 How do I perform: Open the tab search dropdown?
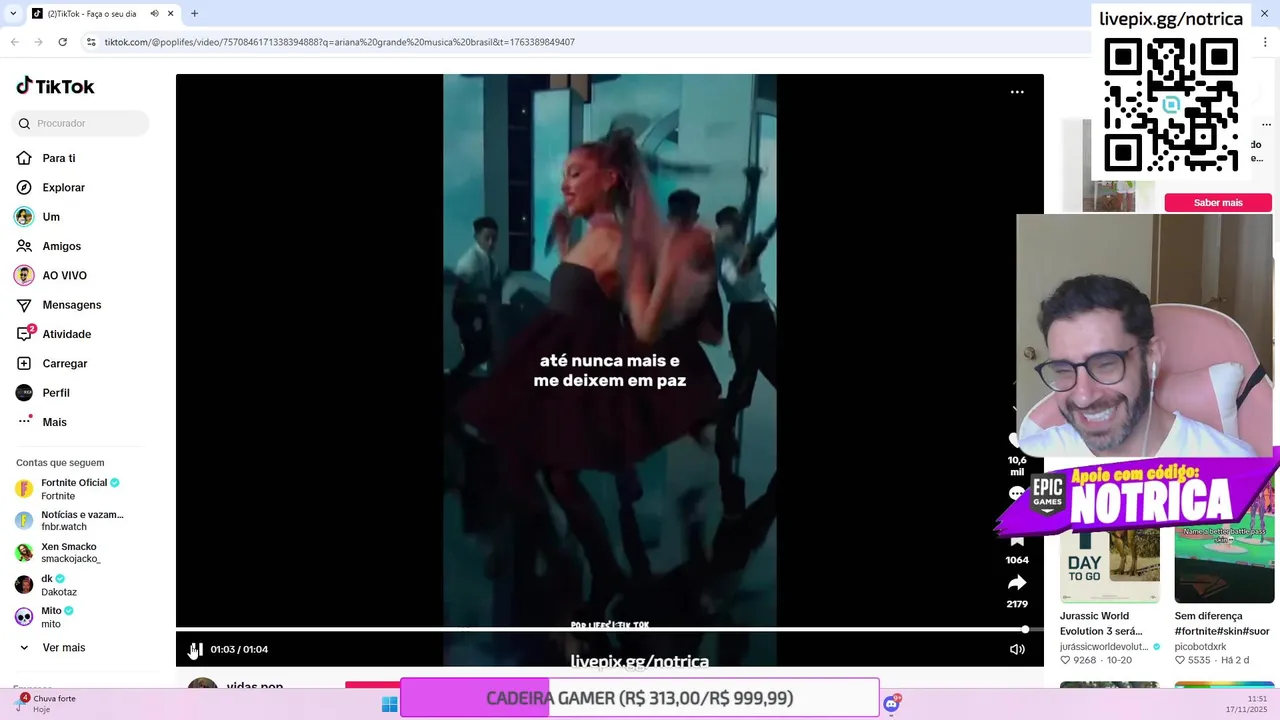13,14
